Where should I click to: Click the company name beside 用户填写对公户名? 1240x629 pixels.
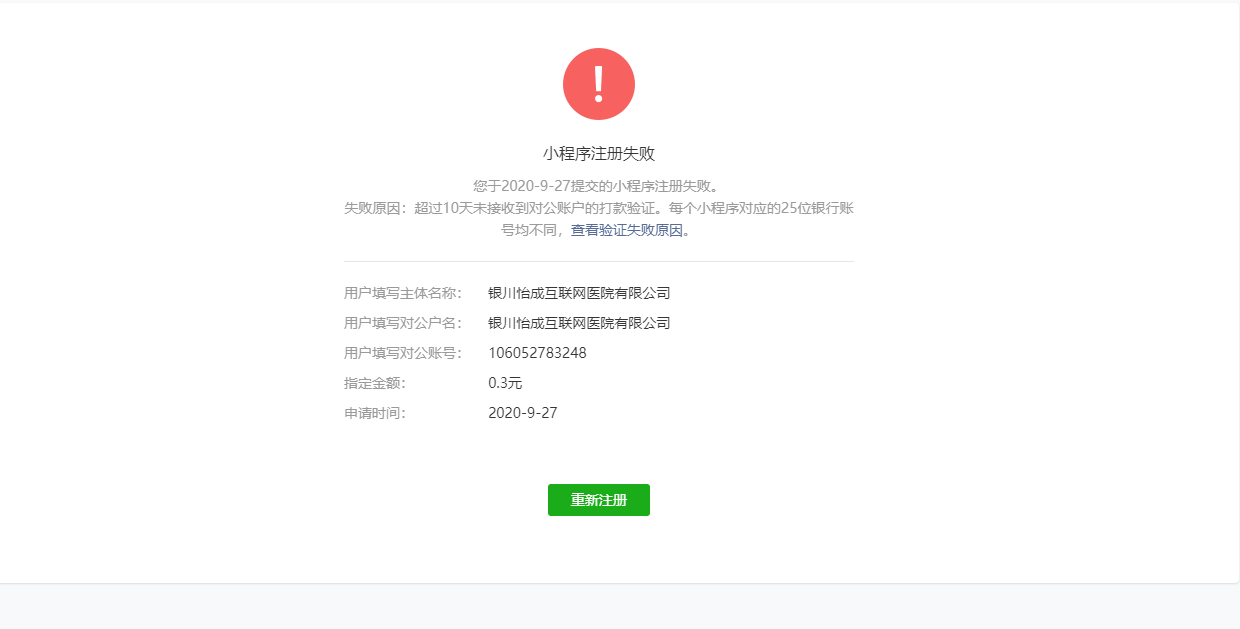(579, 323)
